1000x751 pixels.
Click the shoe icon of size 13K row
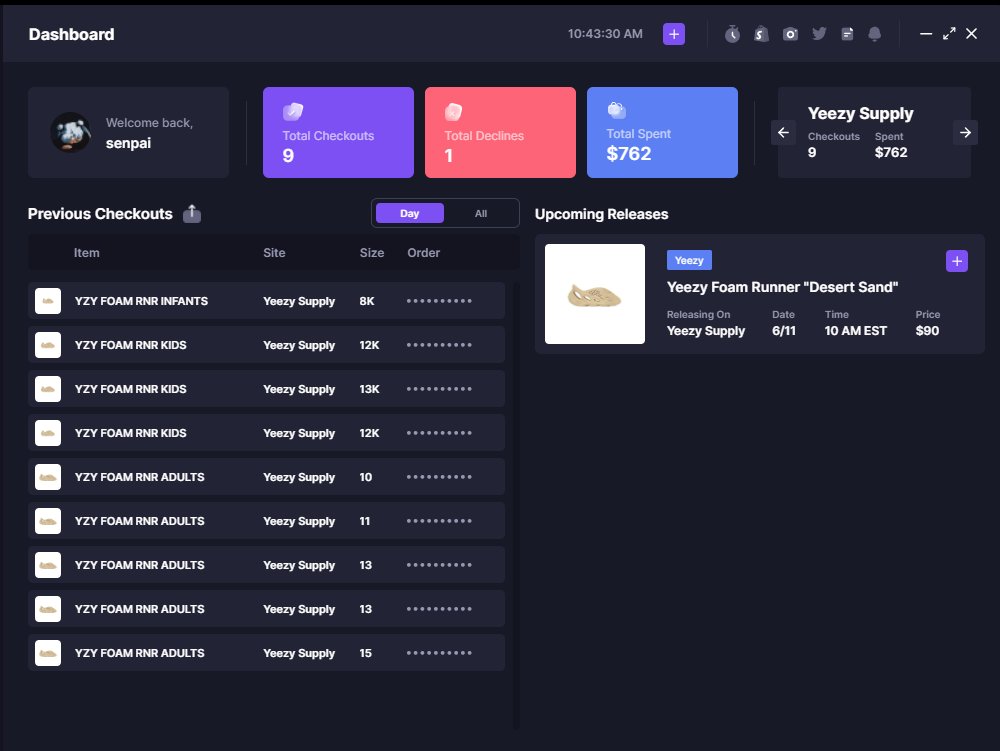48,389
